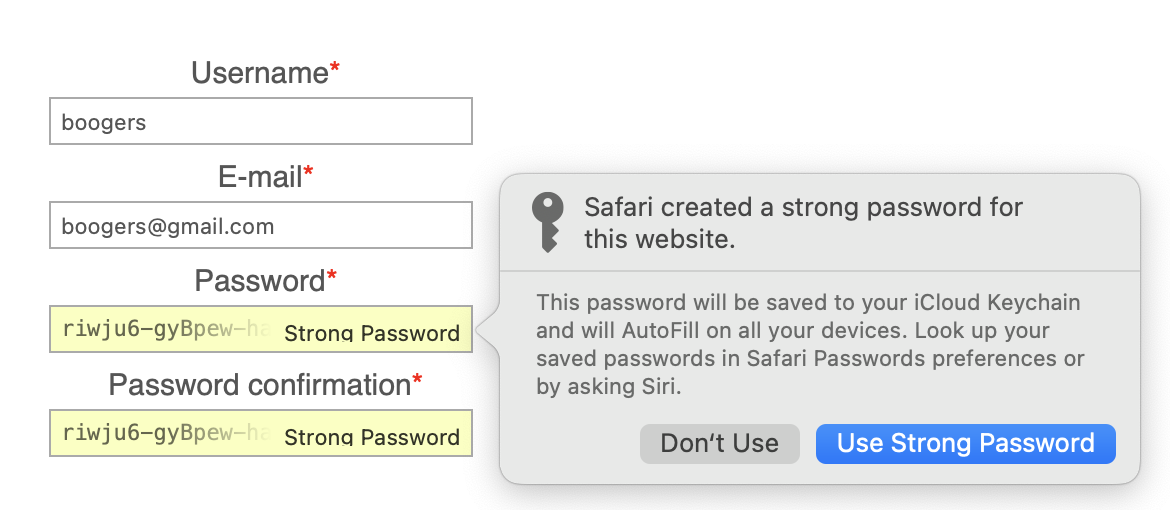
Task: Click the red asterisk beside E-mail
Action: [309, 172]
